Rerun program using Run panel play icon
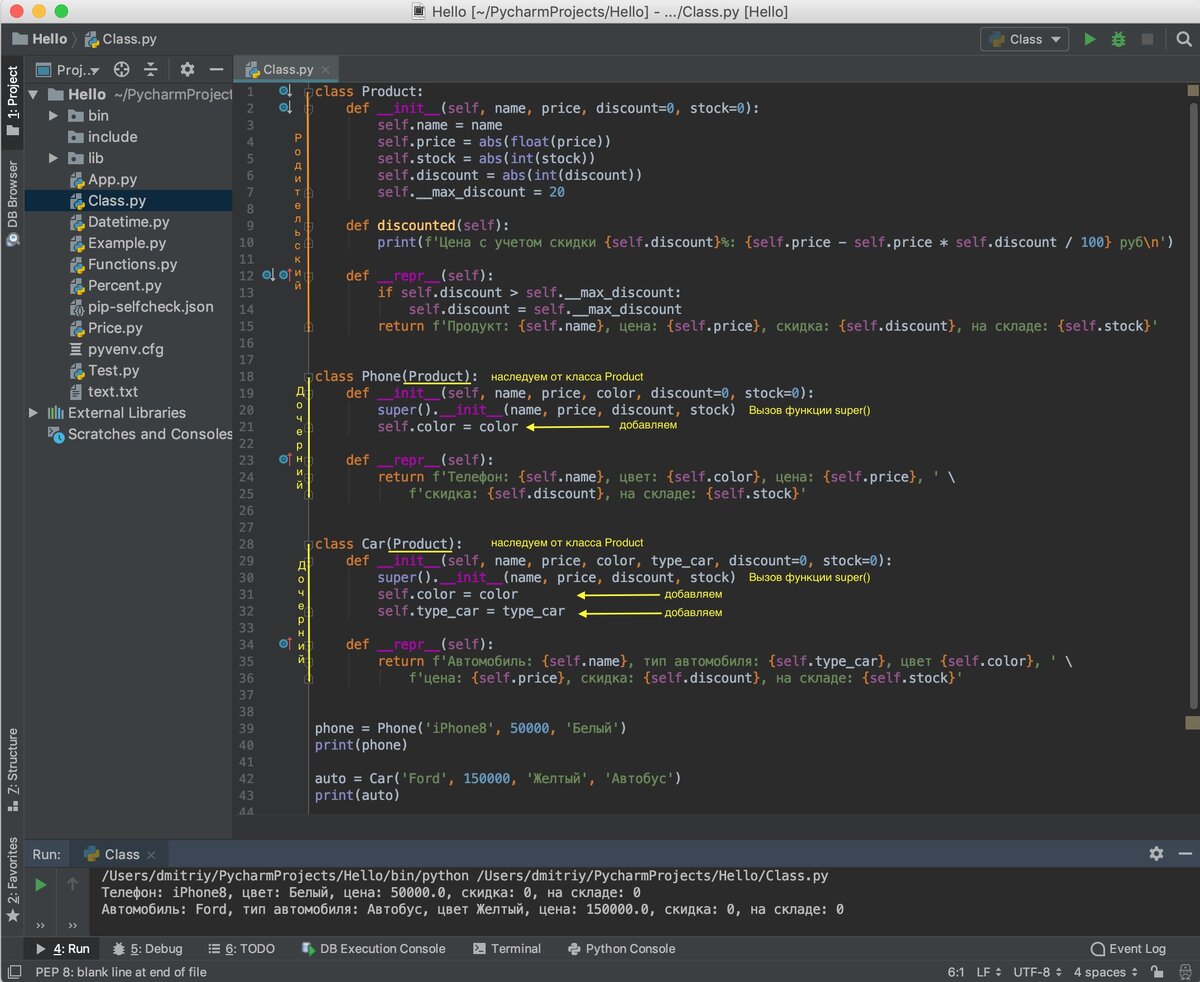The width and height of the screenshot is (1200, 982). point(41,884)
